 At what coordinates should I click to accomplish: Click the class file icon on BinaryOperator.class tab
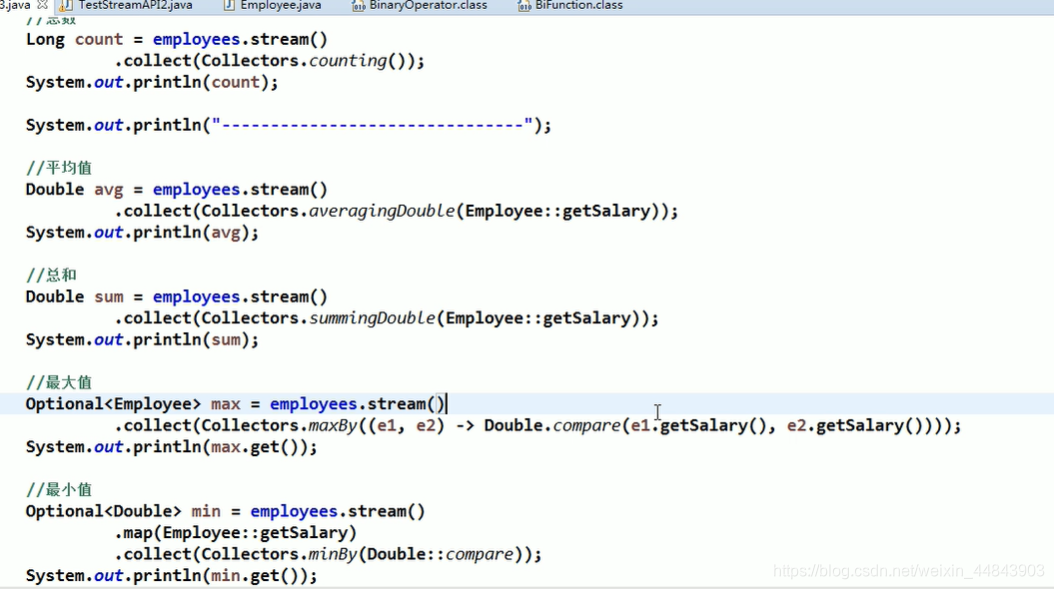358,6
